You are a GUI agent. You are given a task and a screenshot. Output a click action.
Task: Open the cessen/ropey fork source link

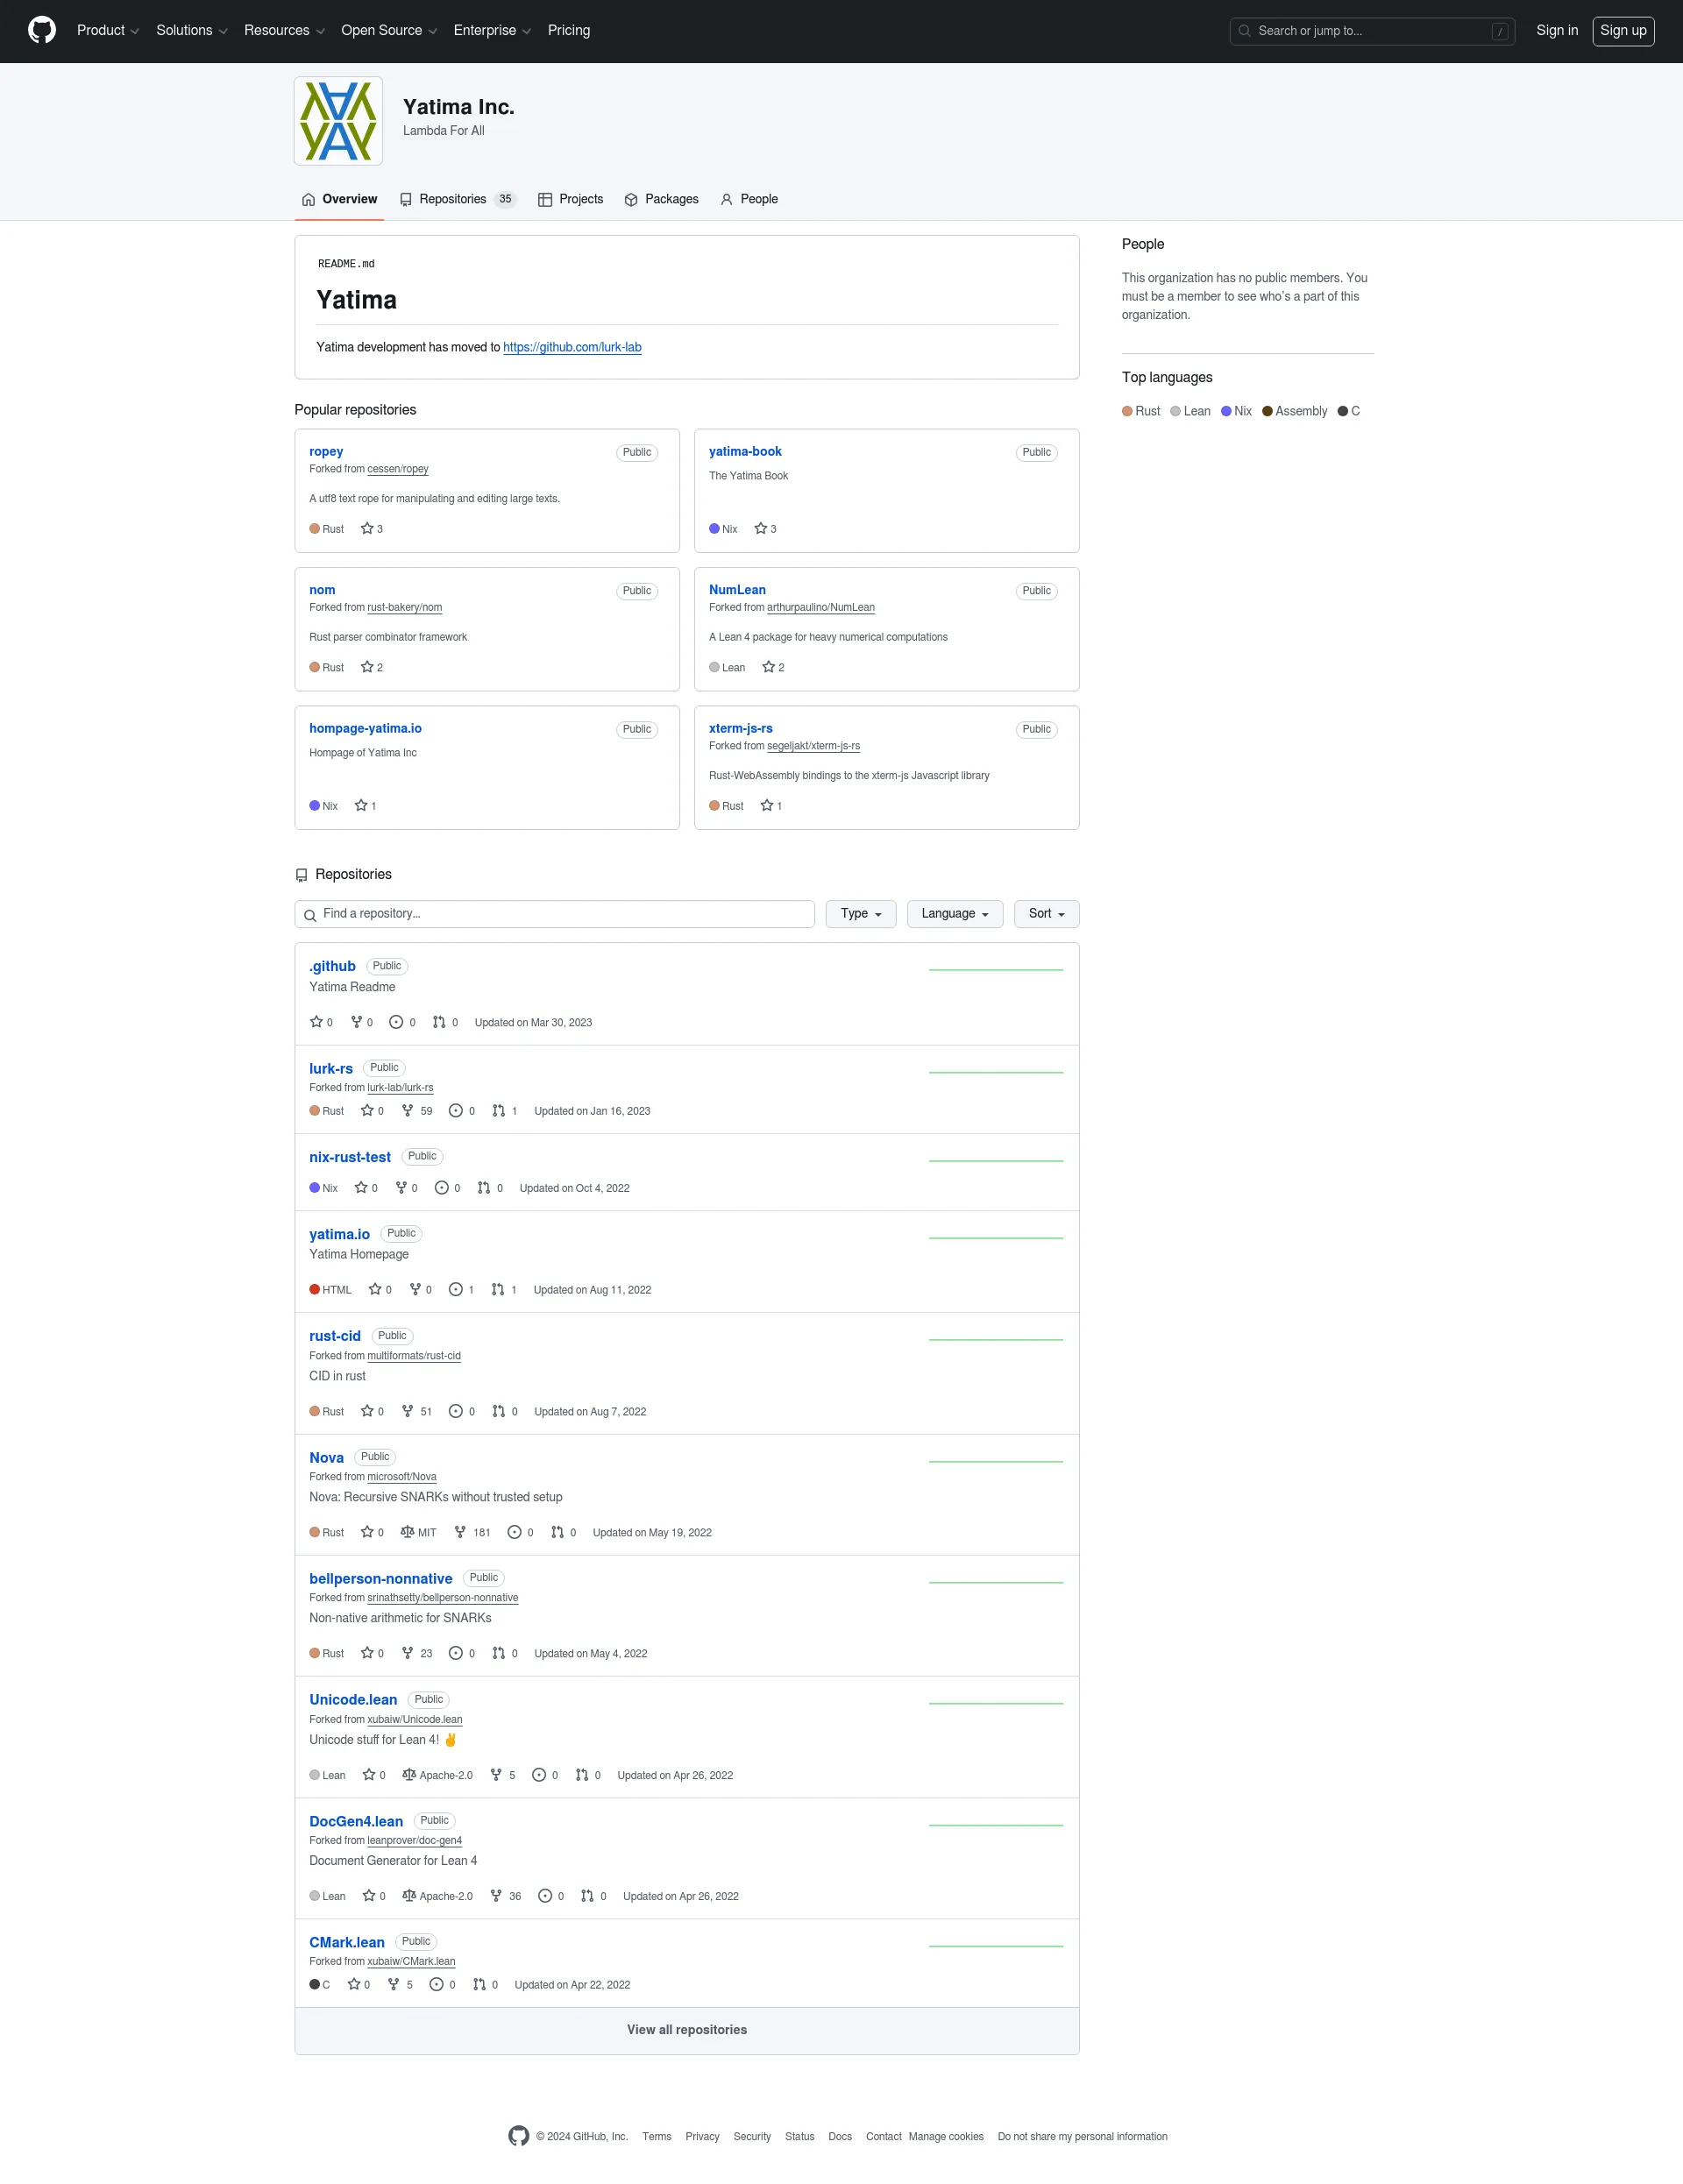398,469
